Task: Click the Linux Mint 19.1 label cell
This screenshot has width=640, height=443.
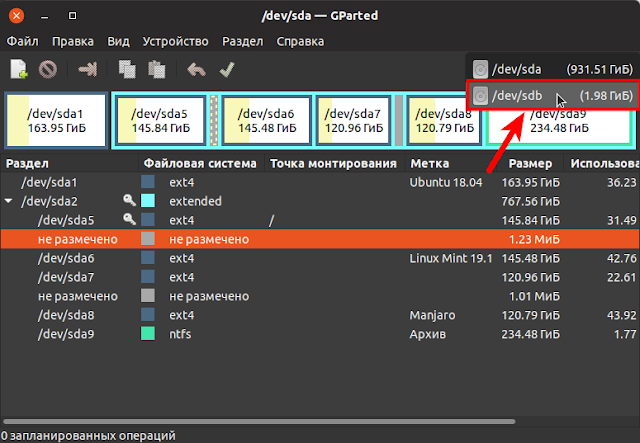Action: click(x=451, y=258)
